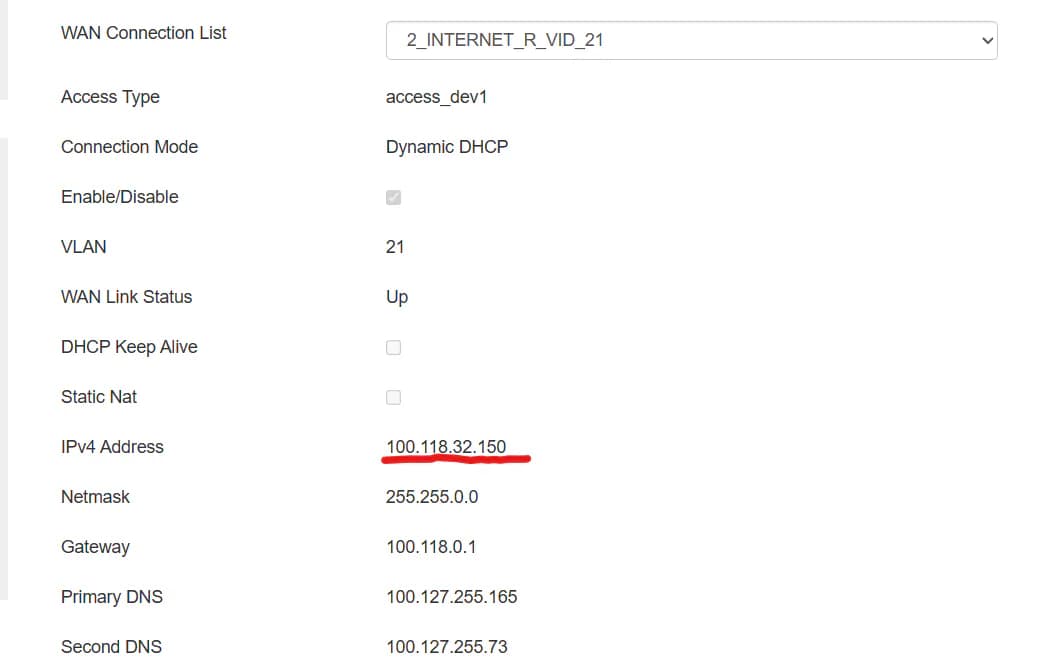Screen dimensions: 1056x671
Task: Open the WAN Connection List dropdown
Action: [690, 40]
